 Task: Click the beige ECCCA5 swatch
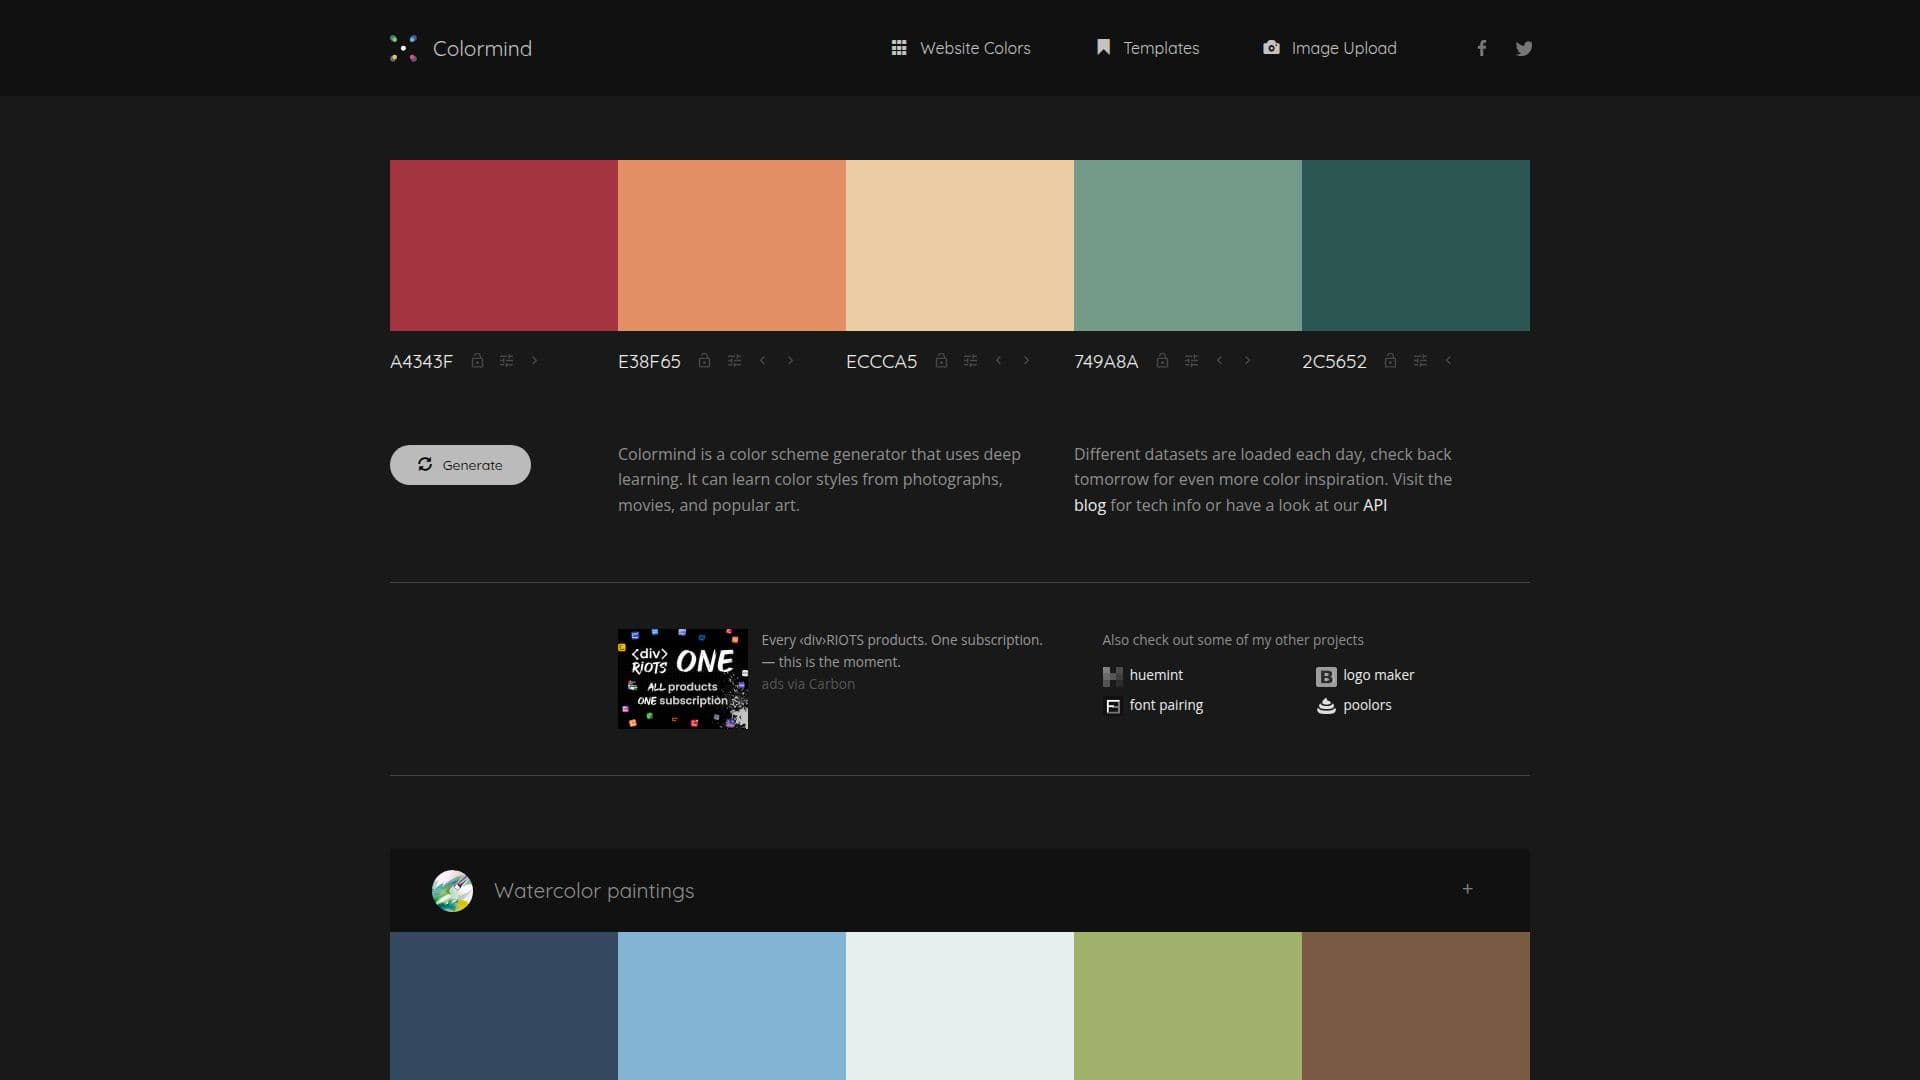point(960,245)
